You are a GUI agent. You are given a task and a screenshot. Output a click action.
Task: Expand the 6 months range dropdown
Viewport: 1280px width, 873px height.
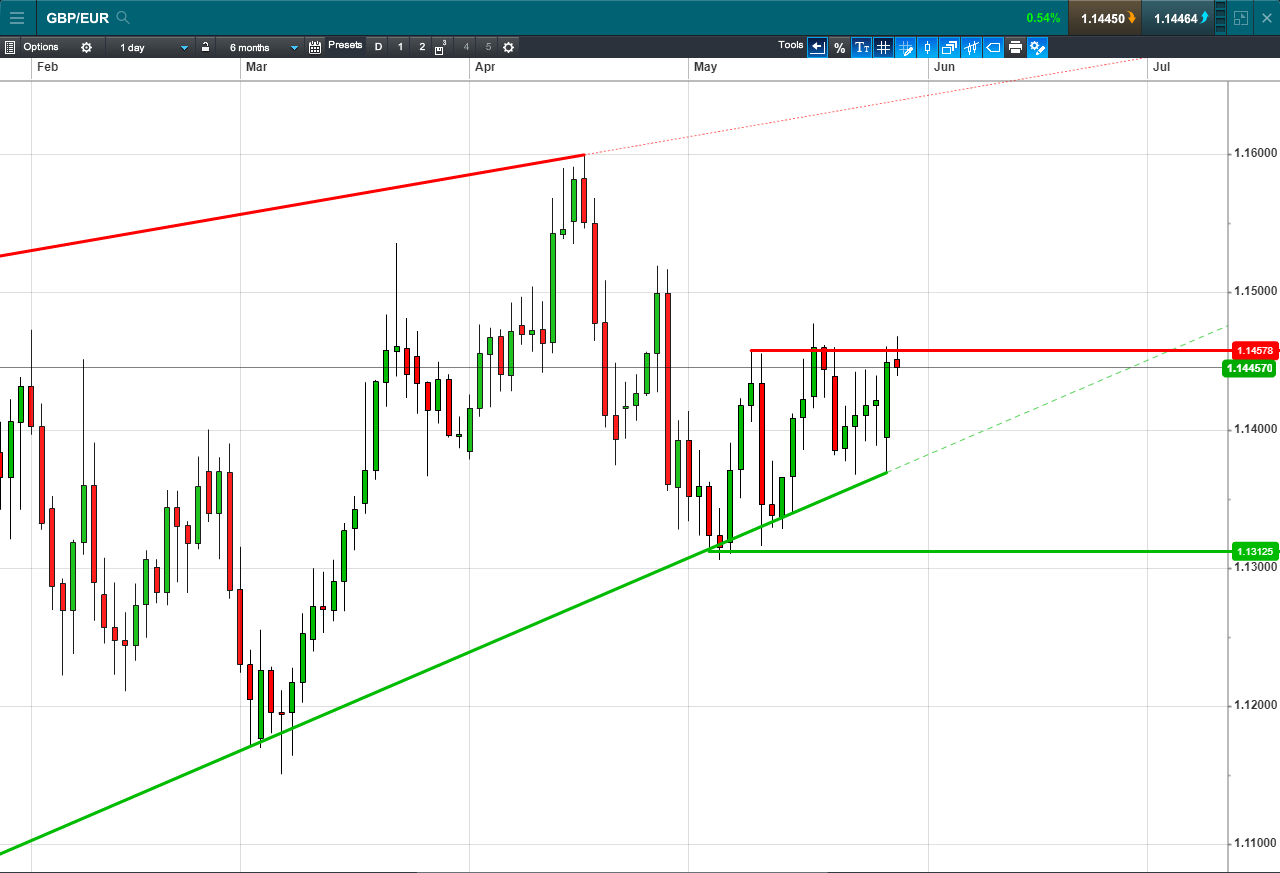point(260,47)
